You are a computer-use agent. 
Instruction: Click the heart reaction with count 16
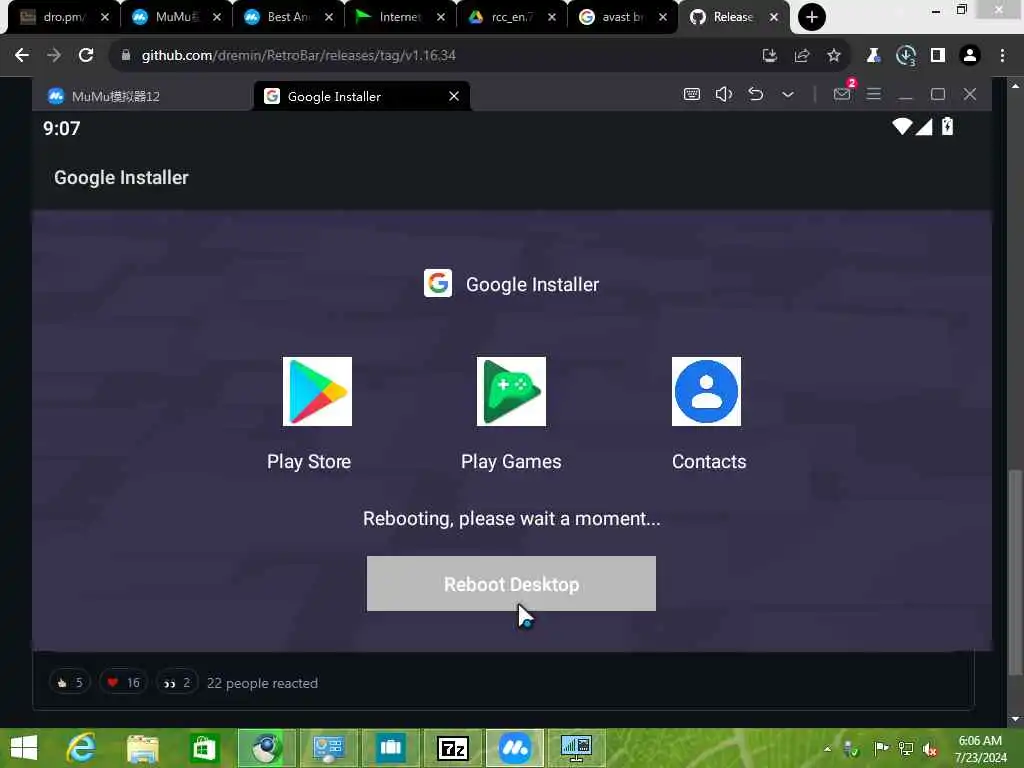tap(123, 682)
